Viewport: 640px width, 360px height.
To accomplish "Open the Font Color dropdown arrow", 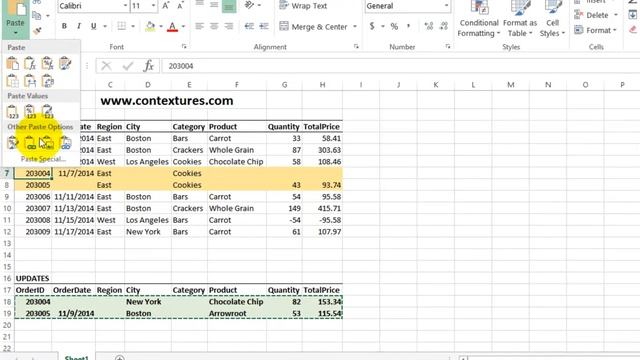I will 183,27.
